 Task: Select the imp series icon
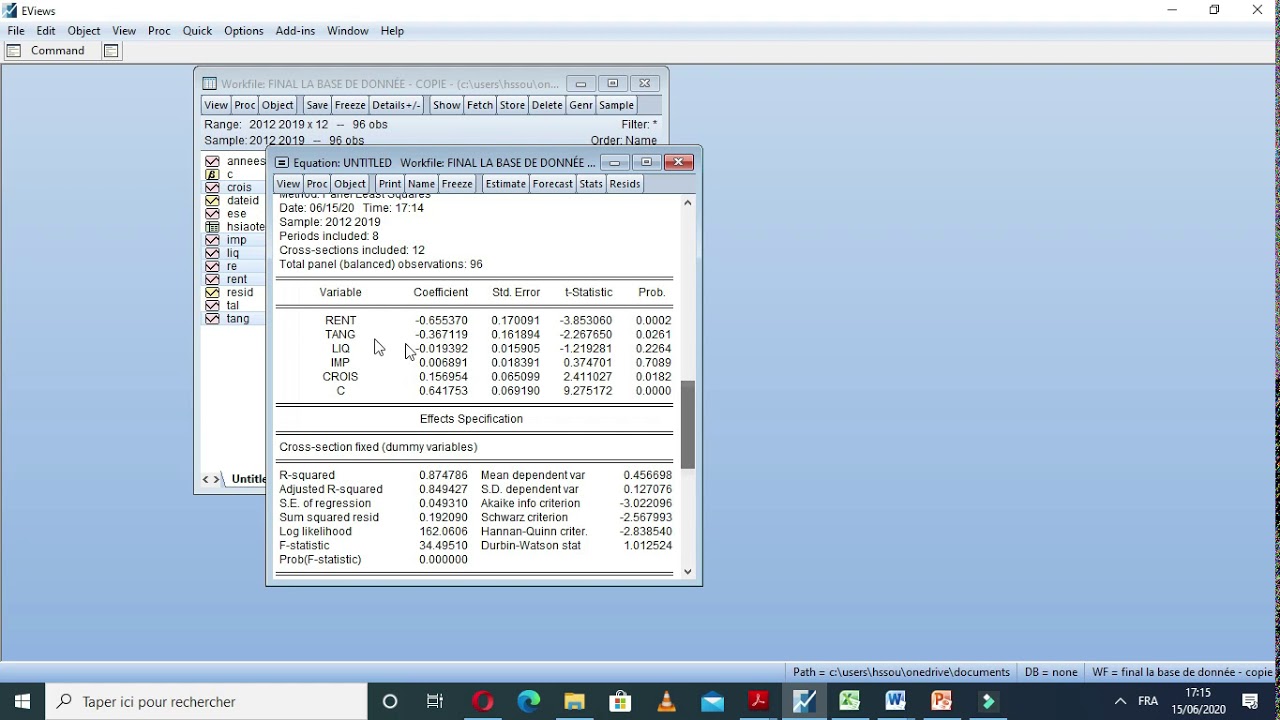212,240
